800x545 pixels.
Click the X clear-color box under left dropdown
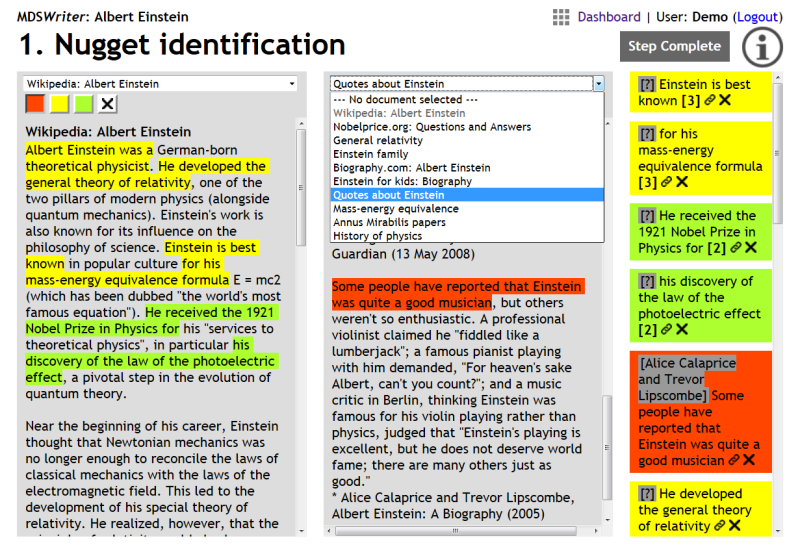tap(107, 104)
